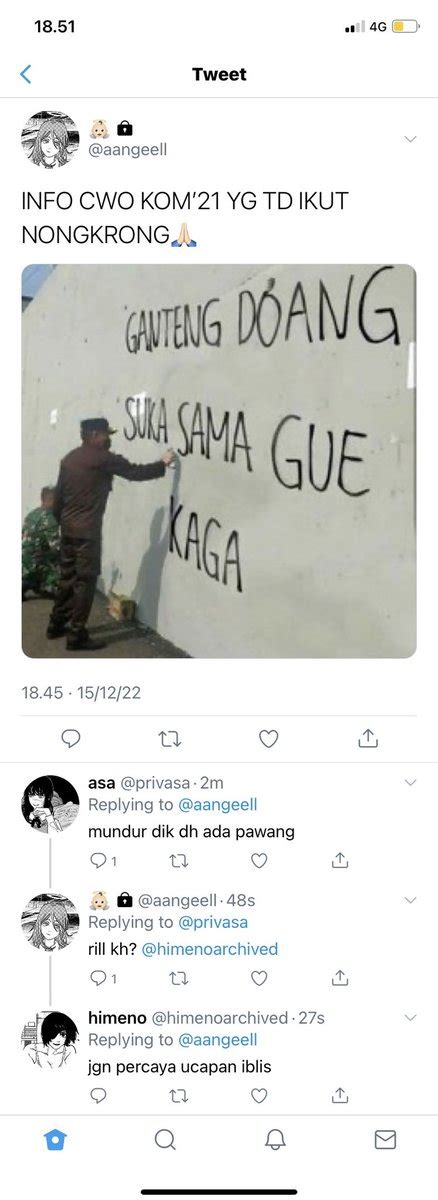Like the main tweet by @aangeell
This screenshot has height=1200, width=438.
click(x=268, y=738)
